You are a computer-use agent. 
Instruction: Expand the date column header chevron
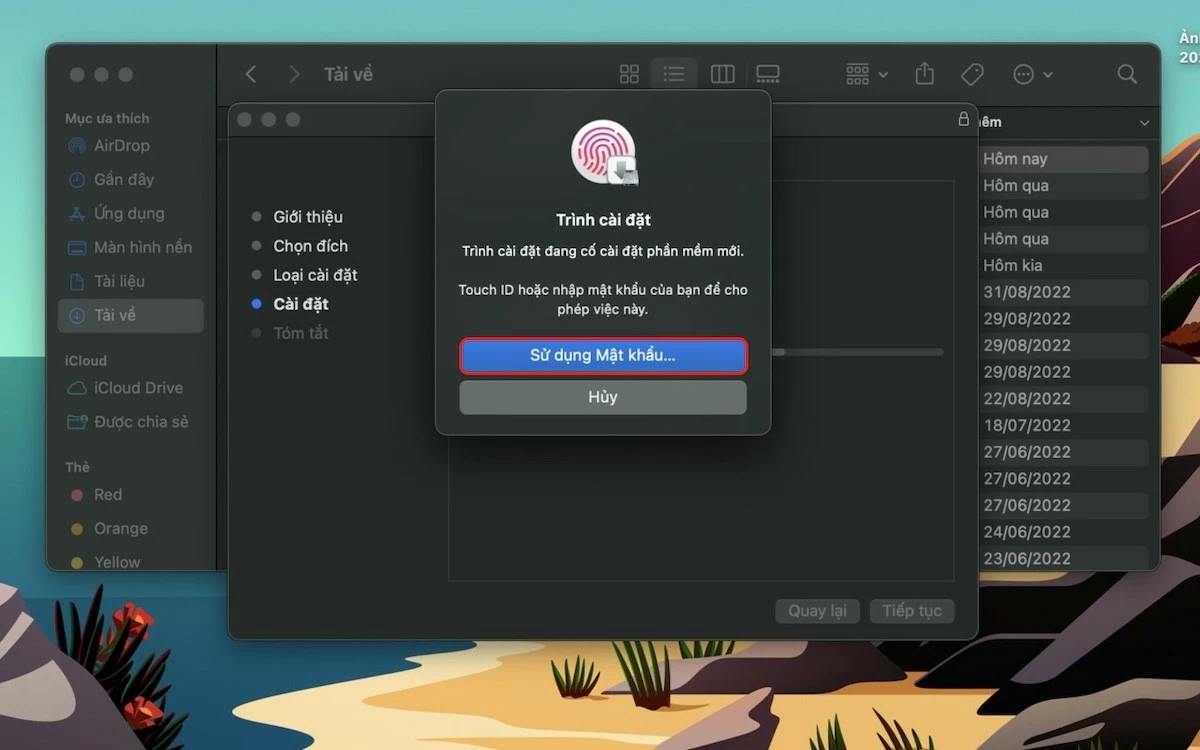coord(1144,122)
